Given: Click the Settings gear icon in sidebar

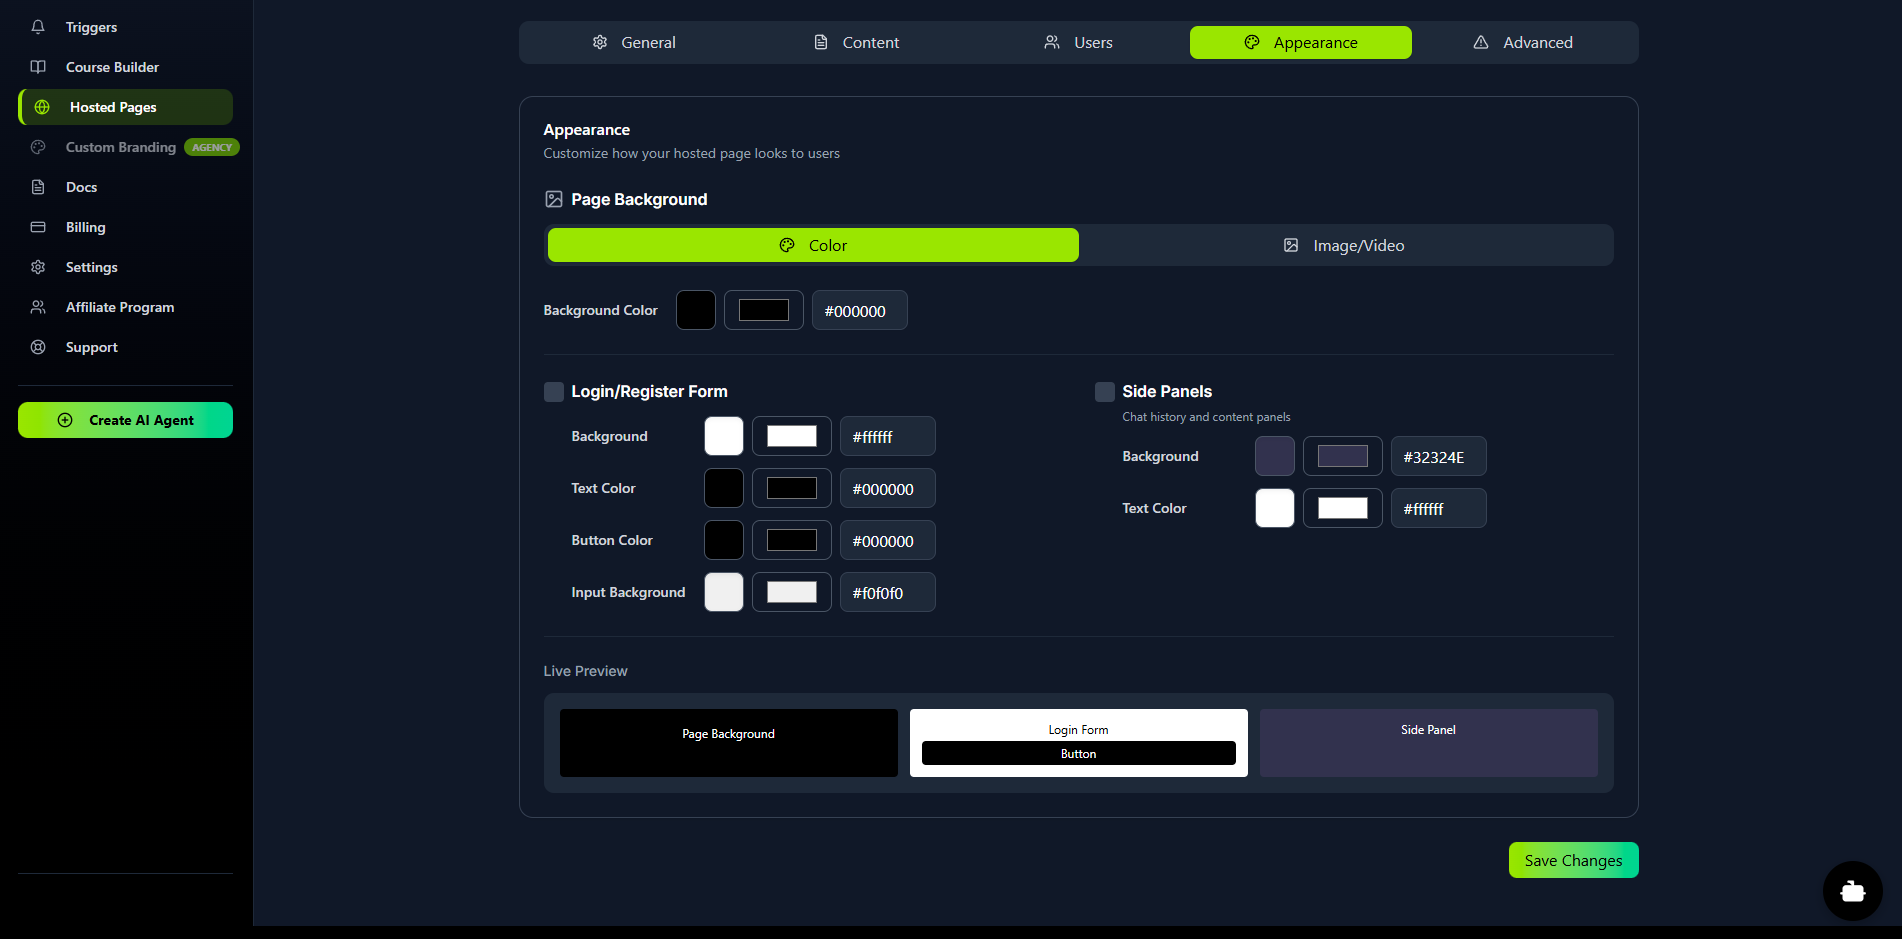Looking at the screenshot, I should click(x=38, y=267).
